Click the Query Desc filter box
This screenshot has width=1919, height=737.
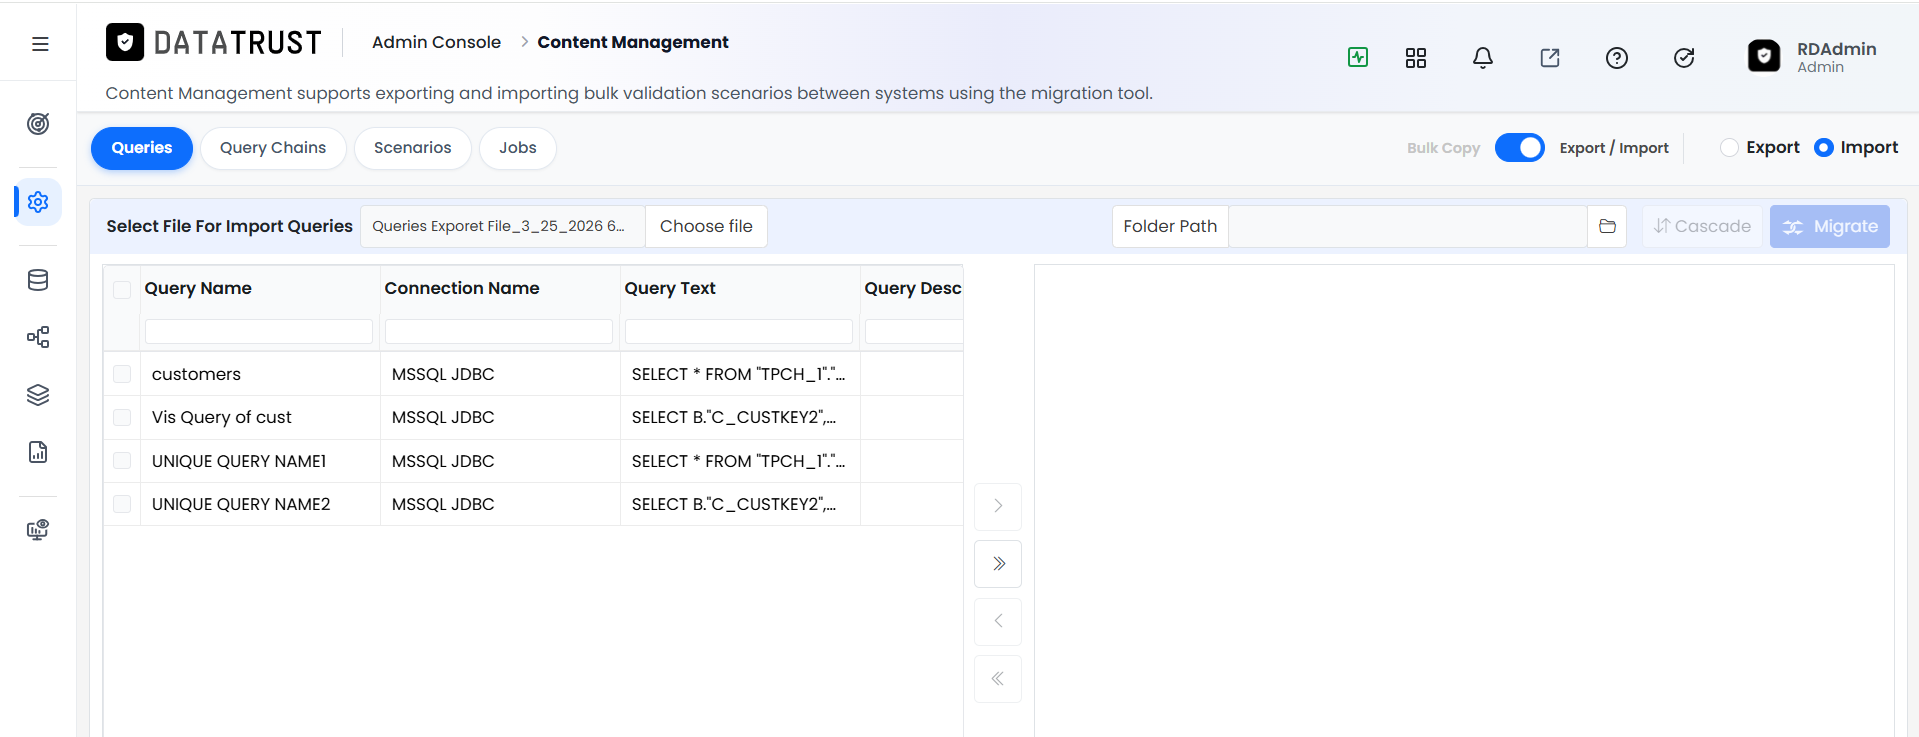click(x=914, y=331)
